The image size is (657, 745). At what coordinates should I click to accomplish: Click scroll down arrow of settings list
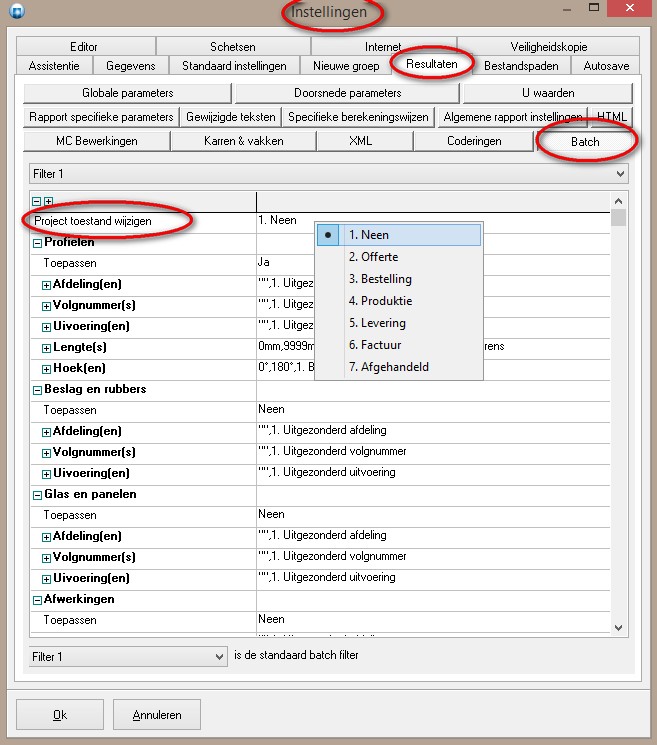(618, 627)
